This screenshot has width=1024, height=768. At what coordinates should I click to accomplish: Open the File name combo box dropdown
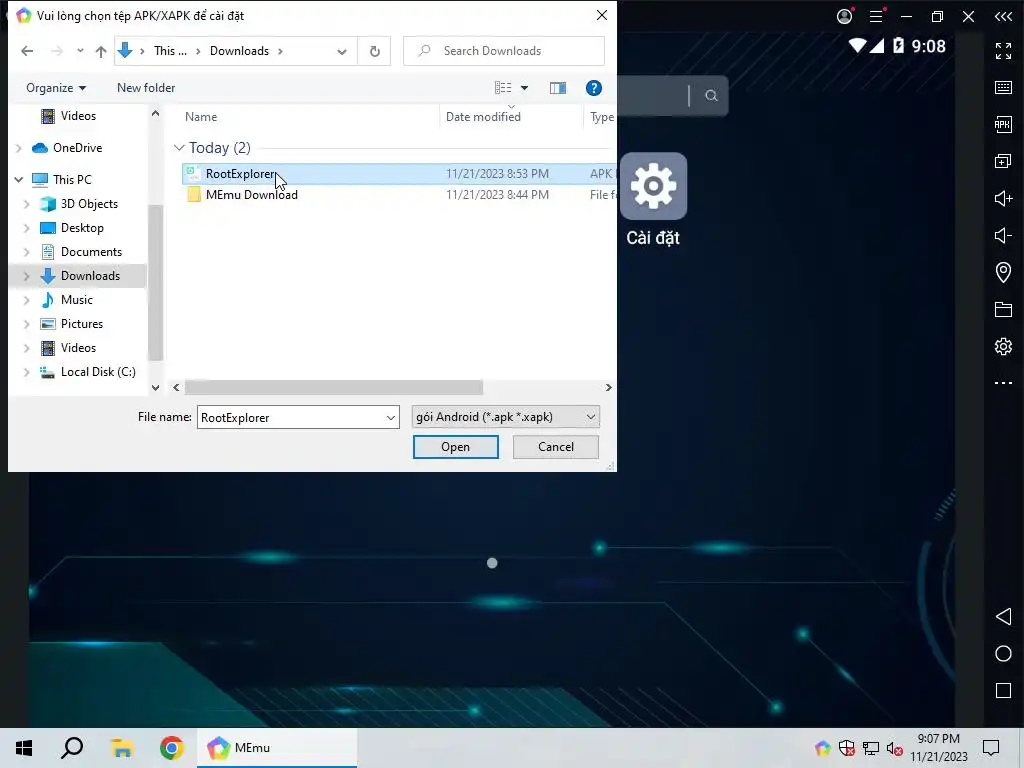pos(391,417)
